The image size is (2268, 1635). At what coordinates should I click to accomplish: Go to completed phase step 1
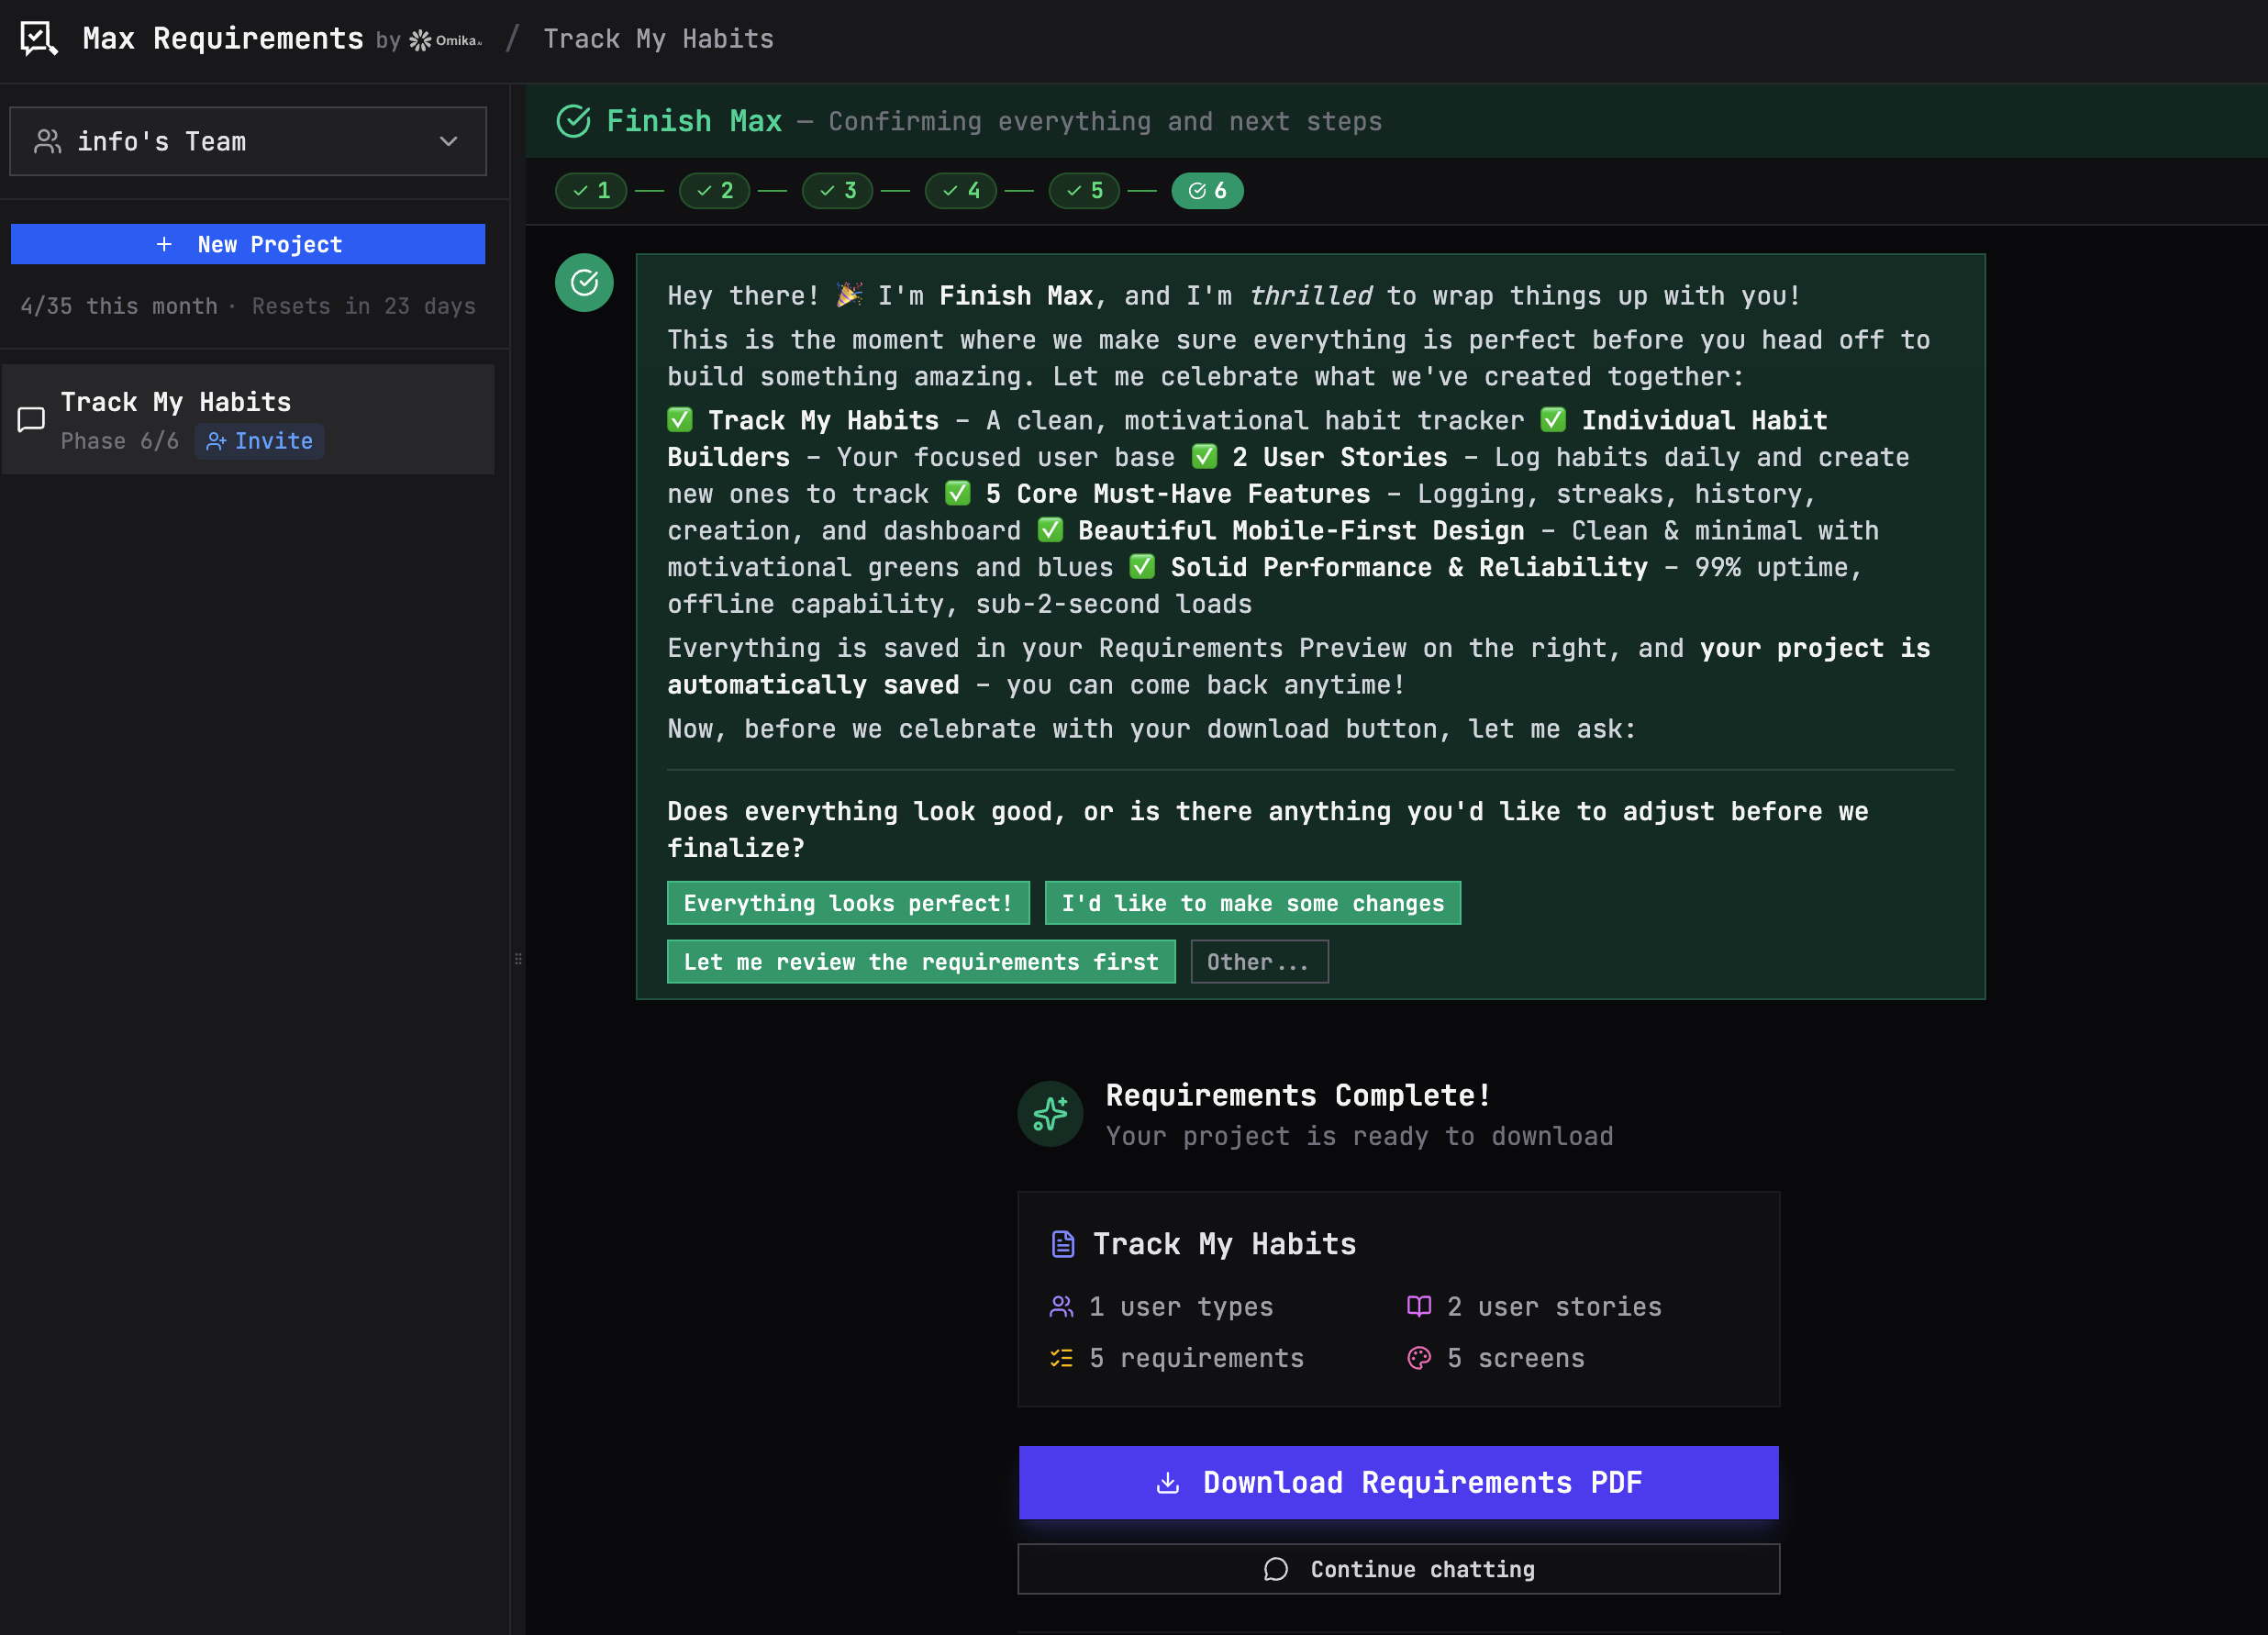[592, 190]
